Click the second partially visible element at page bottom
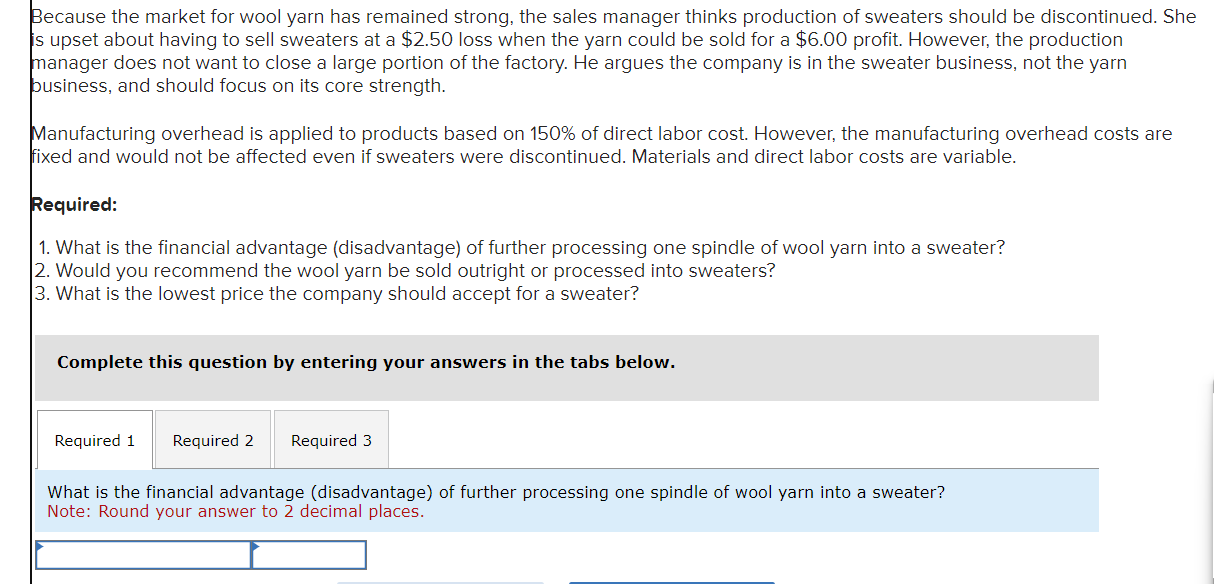The width and height of the screenshot is (1214, 584). coord(671,582)
